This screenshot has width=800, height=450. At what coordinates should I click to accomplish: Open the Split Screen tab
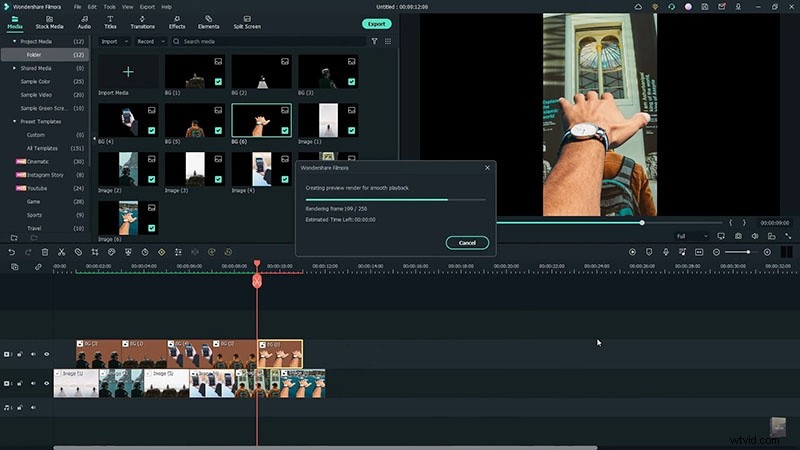[x=247, y=22]
